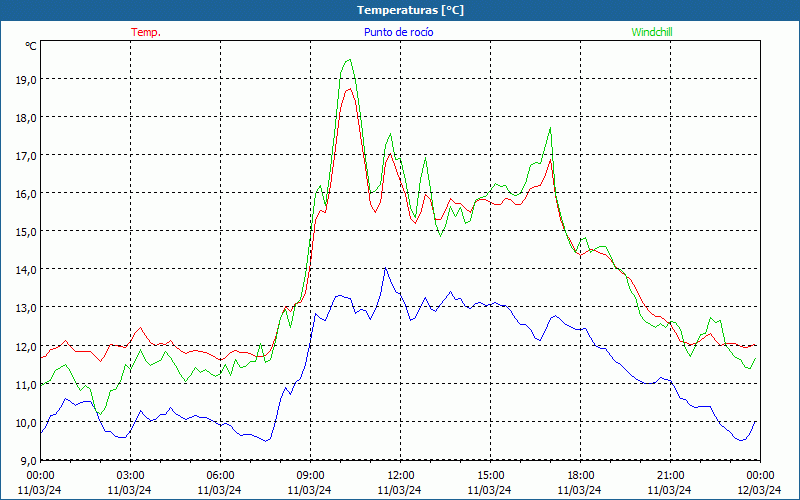Click the 11,0 y-axis value
The height and width of the screenshot is (500, 800).
point(27,384)
